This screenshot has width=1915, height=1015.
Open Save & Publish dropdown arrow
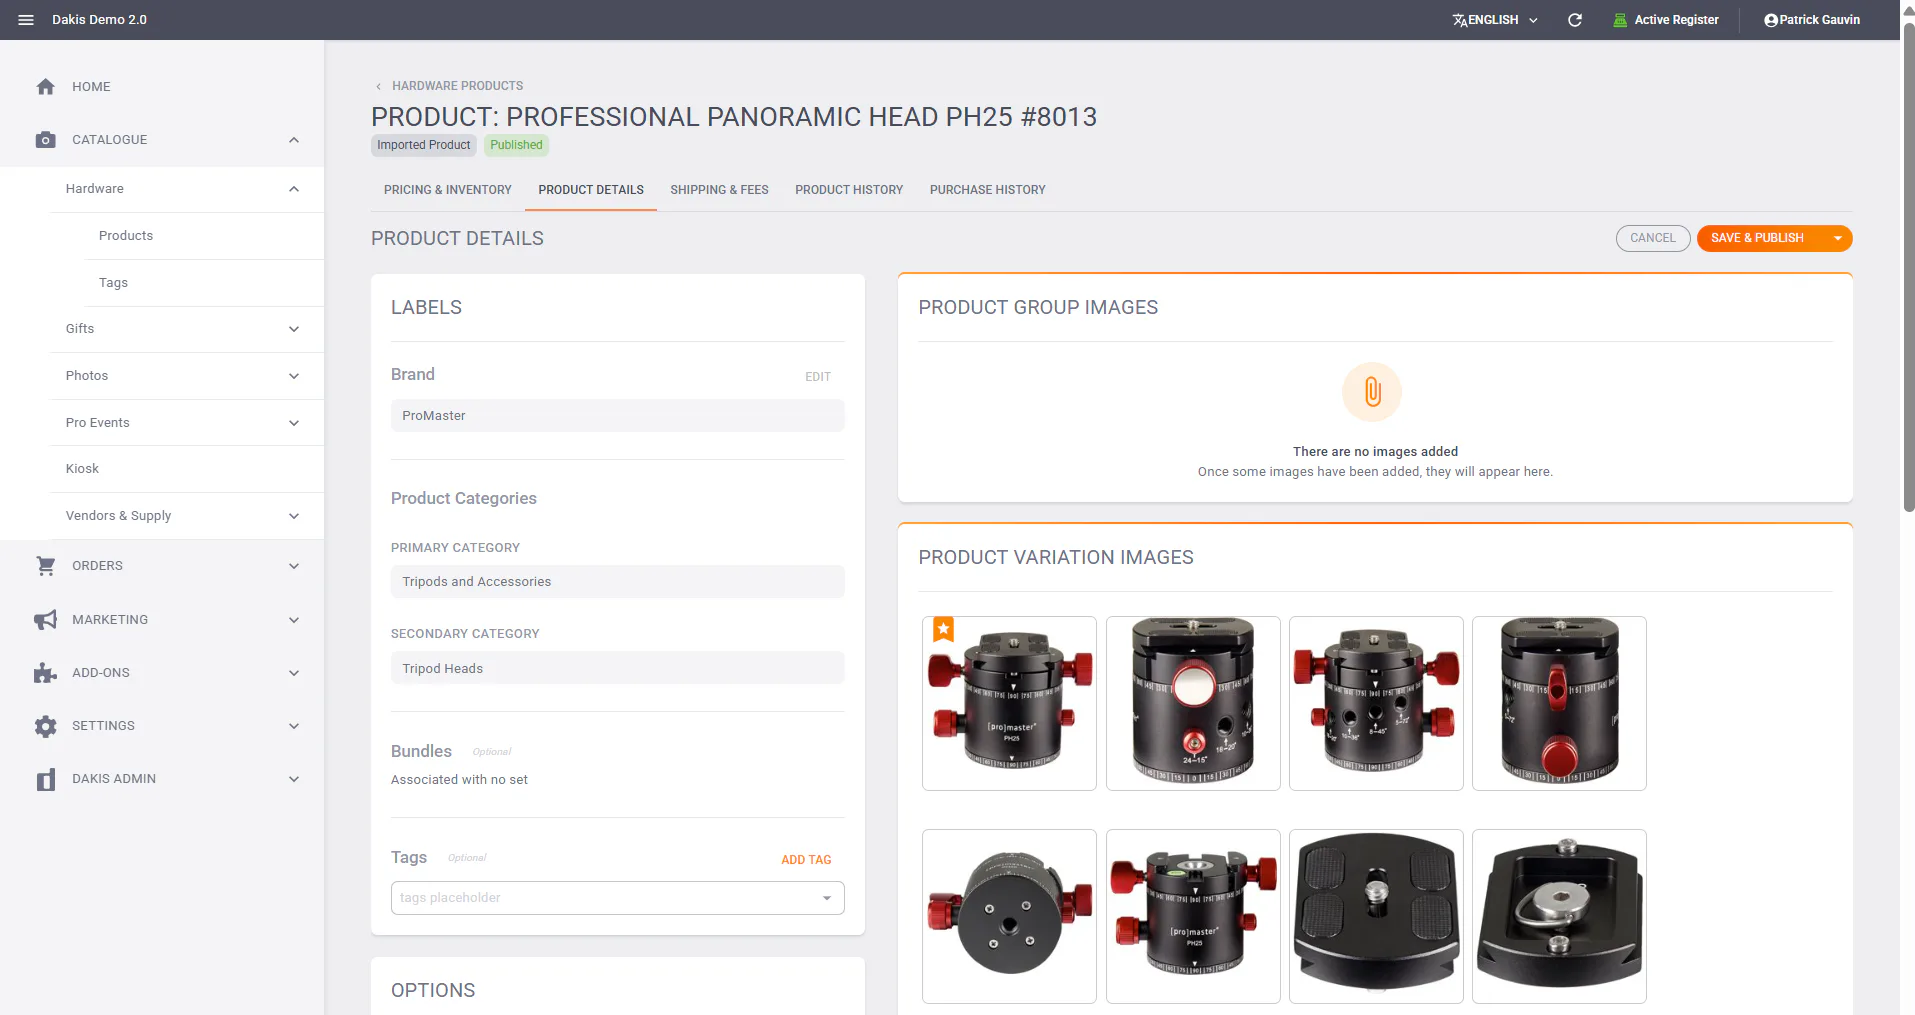pyautogui.click(x=1837, y=238)
